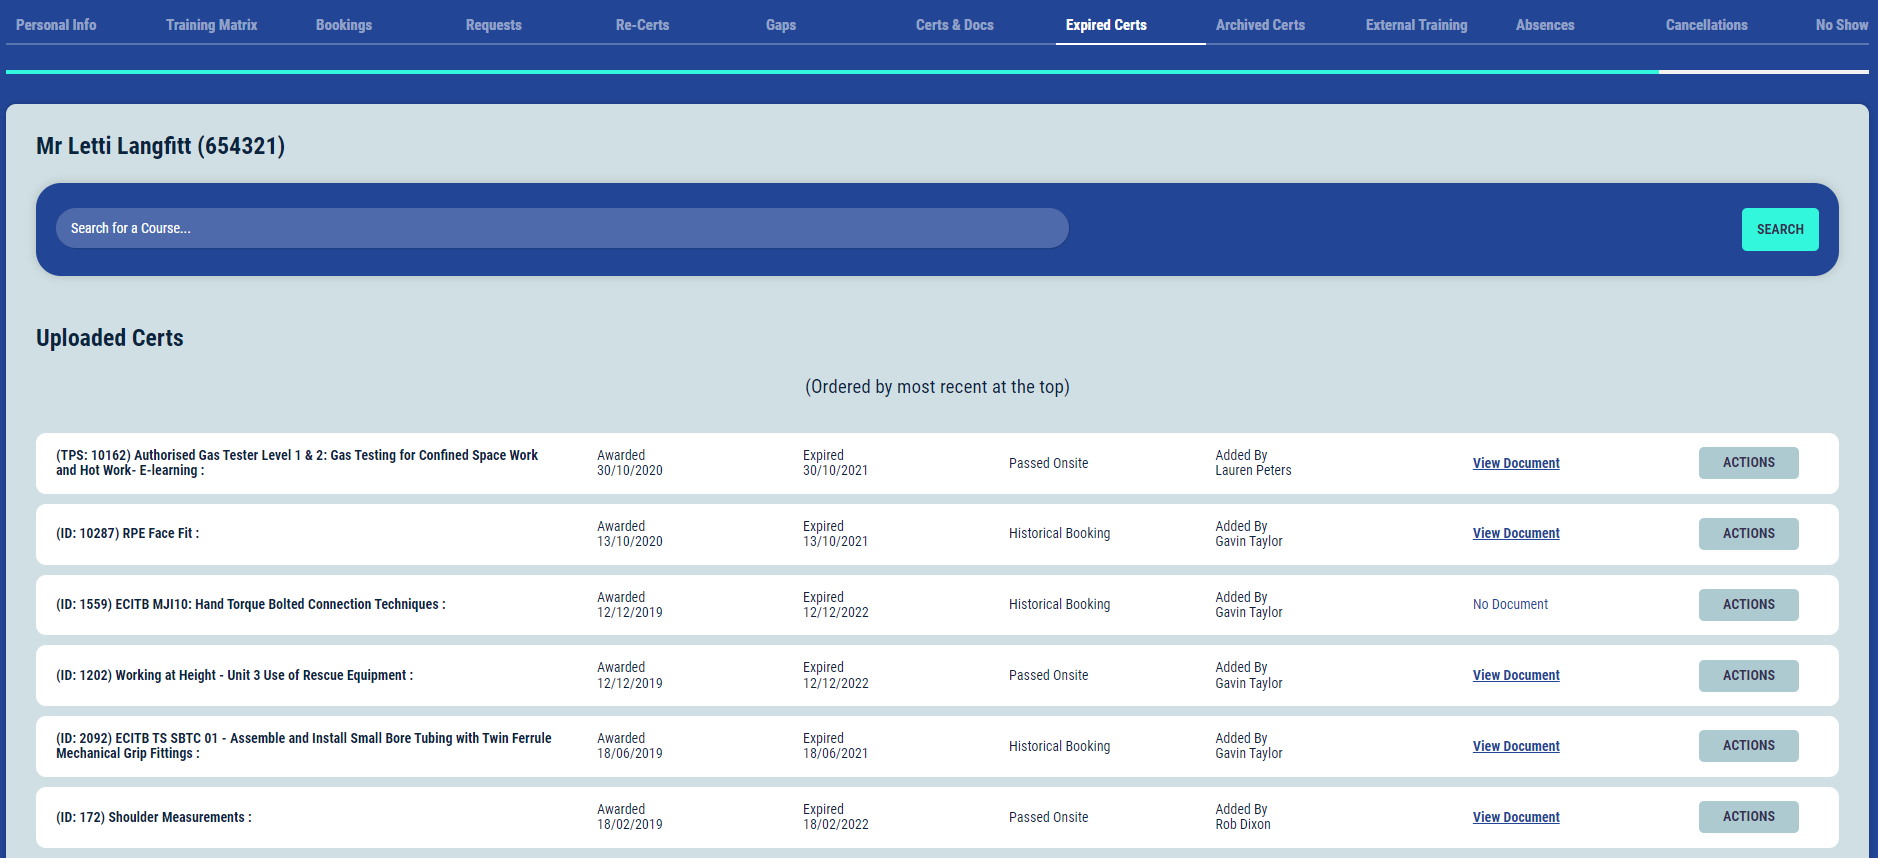This screenshot has height=858, width=1878.
Task: Click the Search for a Course field
Action: 562,228
